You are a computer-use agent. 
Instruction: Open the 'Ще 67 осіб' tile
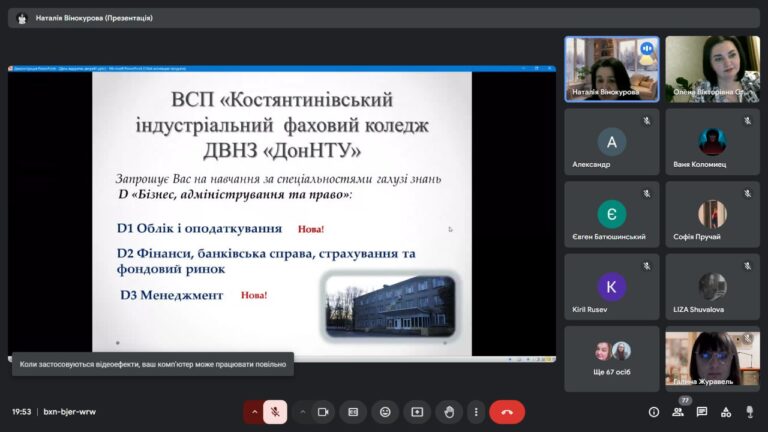(612, 359)
